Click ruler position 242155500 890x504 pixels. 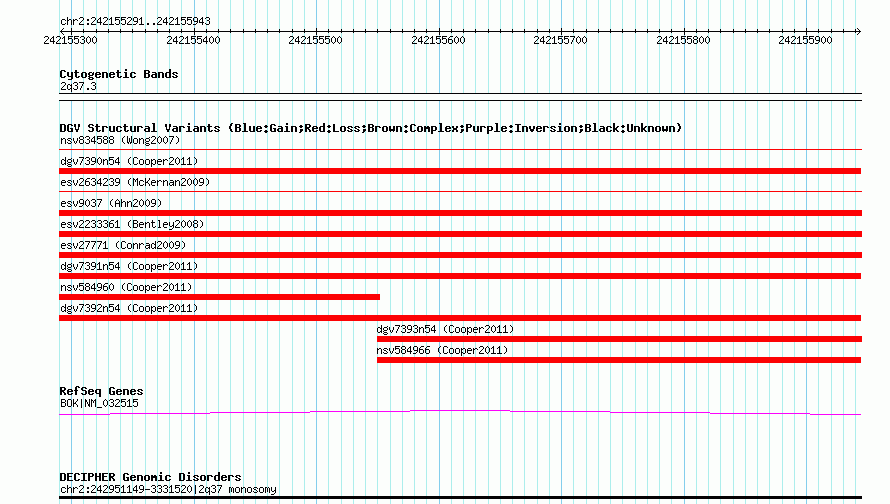[316, 40]
